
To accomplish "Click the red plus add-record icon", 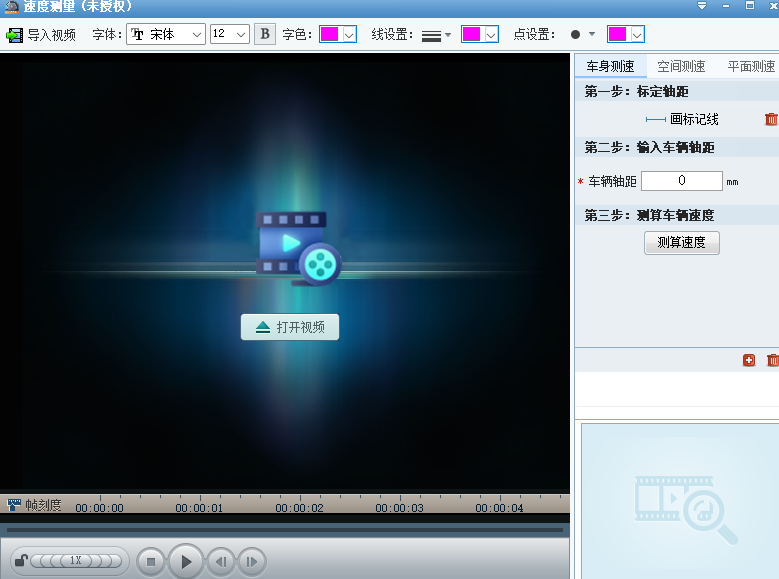I will point(749,360).
